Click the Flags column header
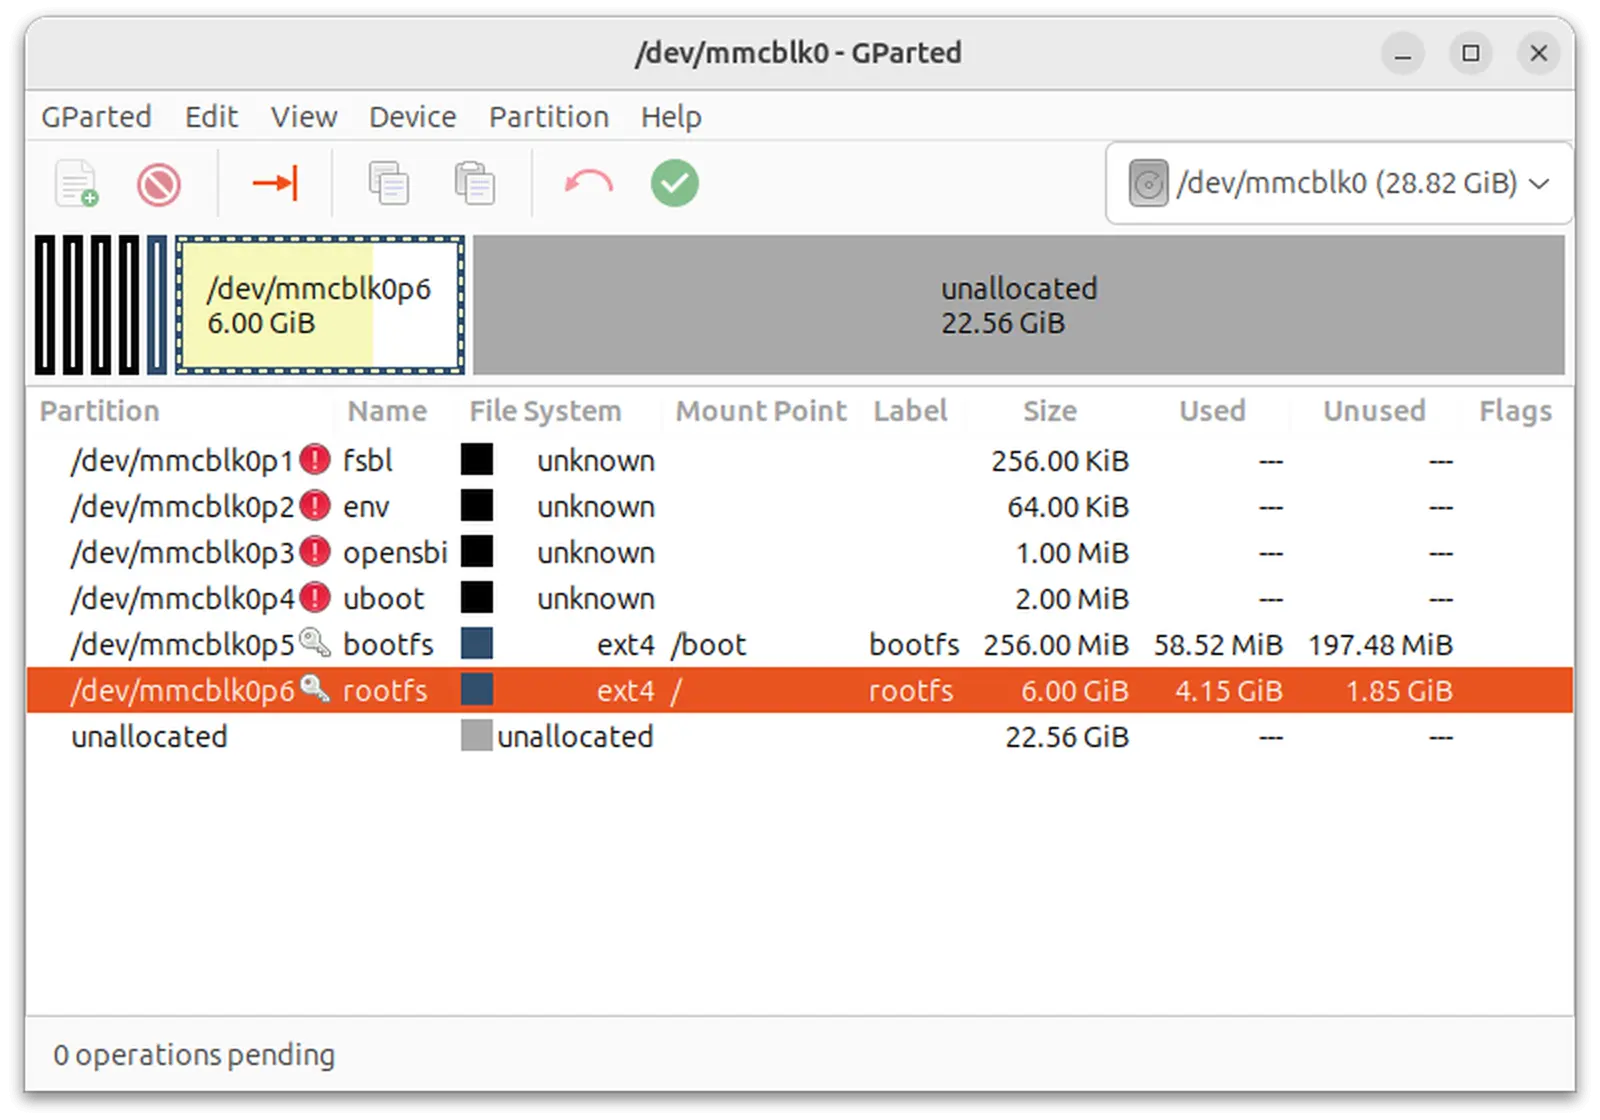The width and height of the screenshot is (1600, 1120). point(1515,411)
